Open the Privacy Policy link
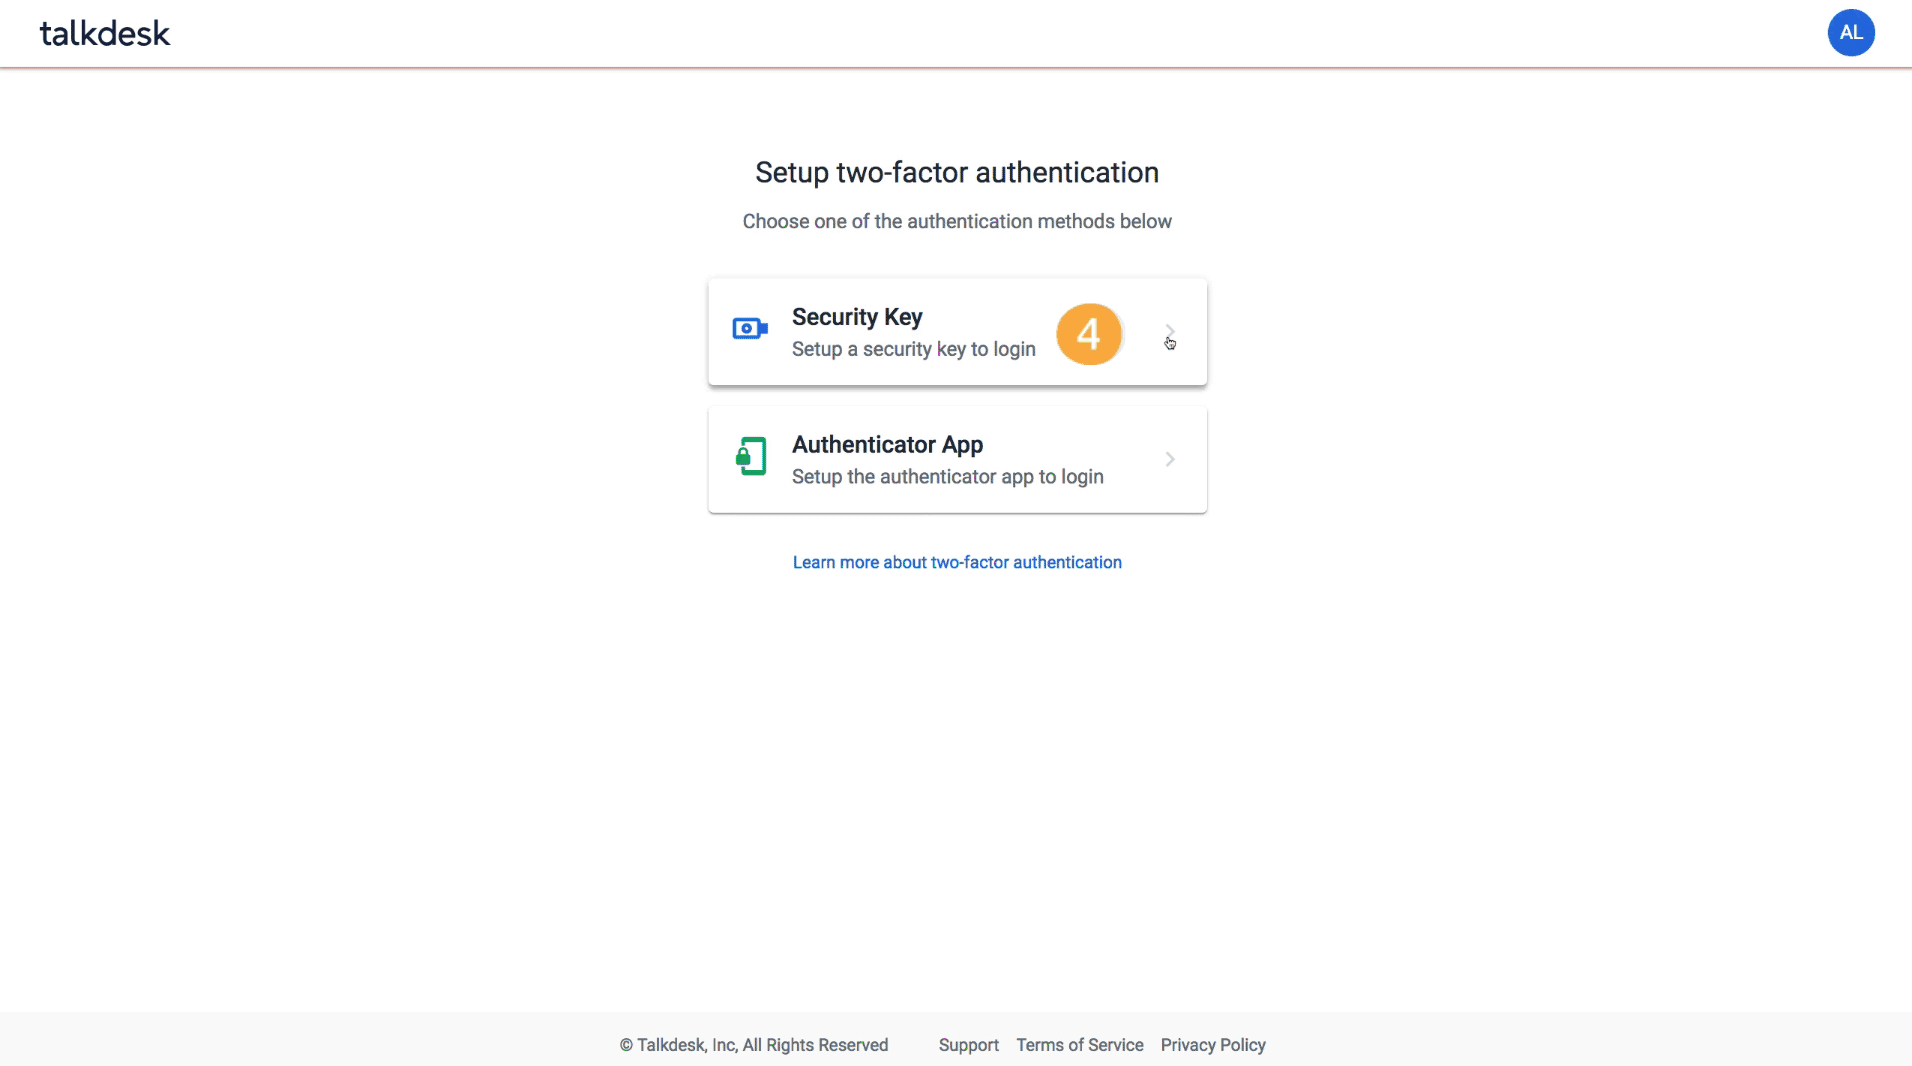This screenshot has height=1066, width=1912. tap(1213, 1045)
